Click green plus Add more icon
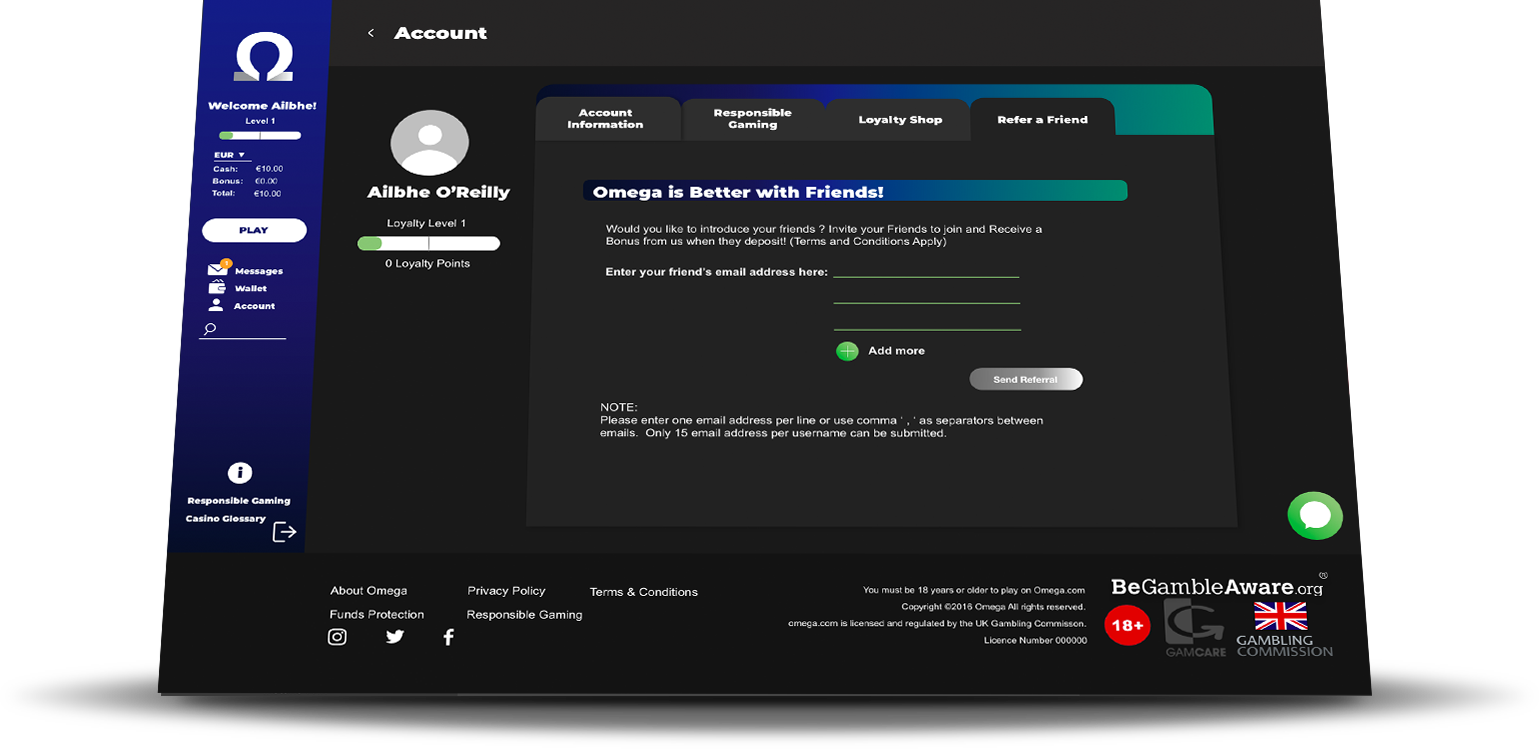 pyautogui.click(x=847, y=351)
